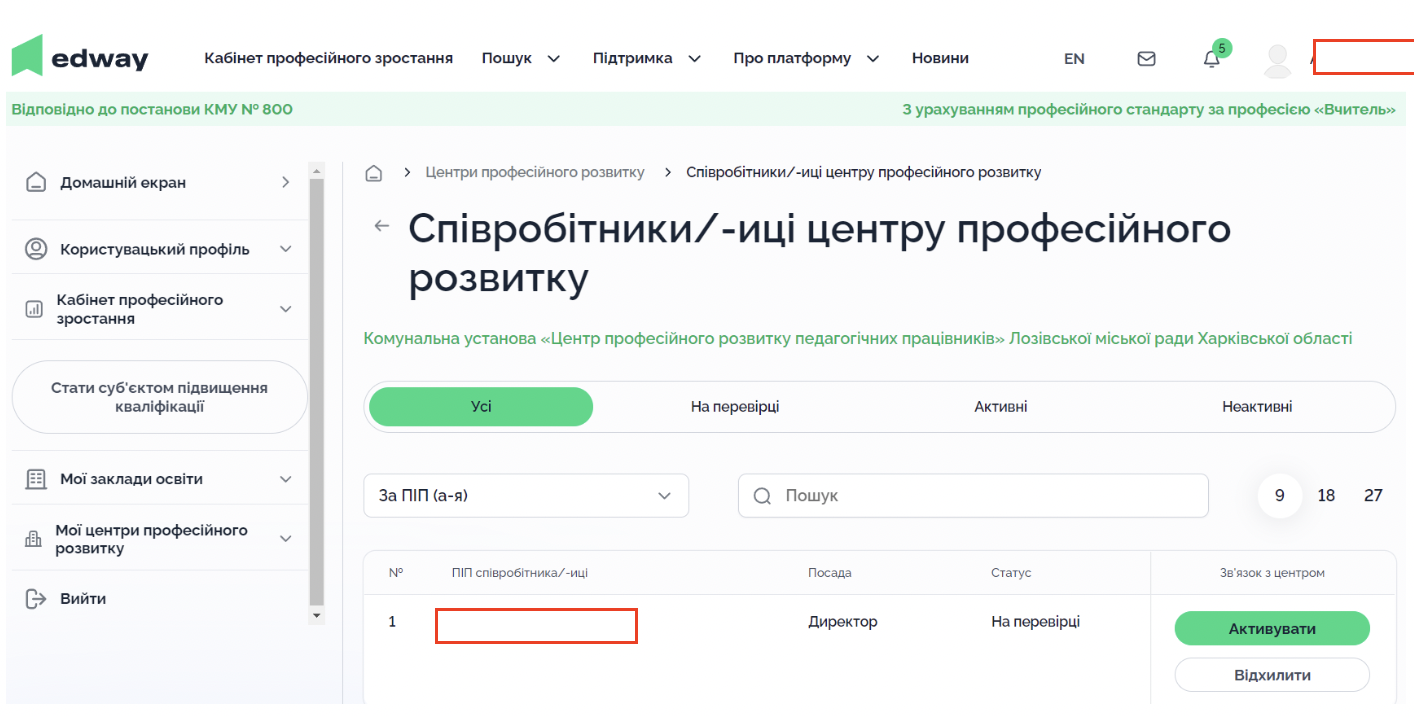Select the Усі filter tab

(481, 407)
